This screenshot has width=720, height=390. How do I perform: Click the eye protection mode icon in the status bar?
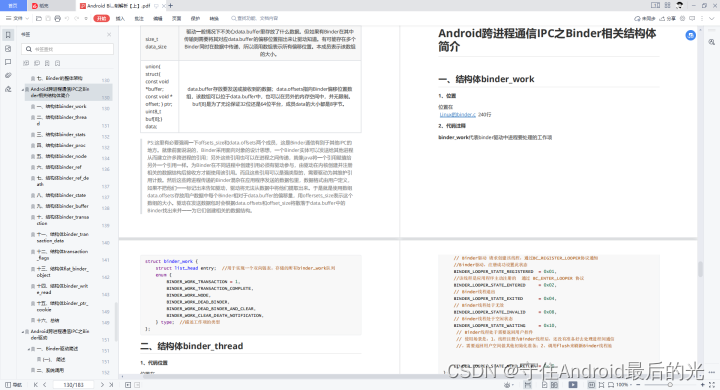coord(507,385)
